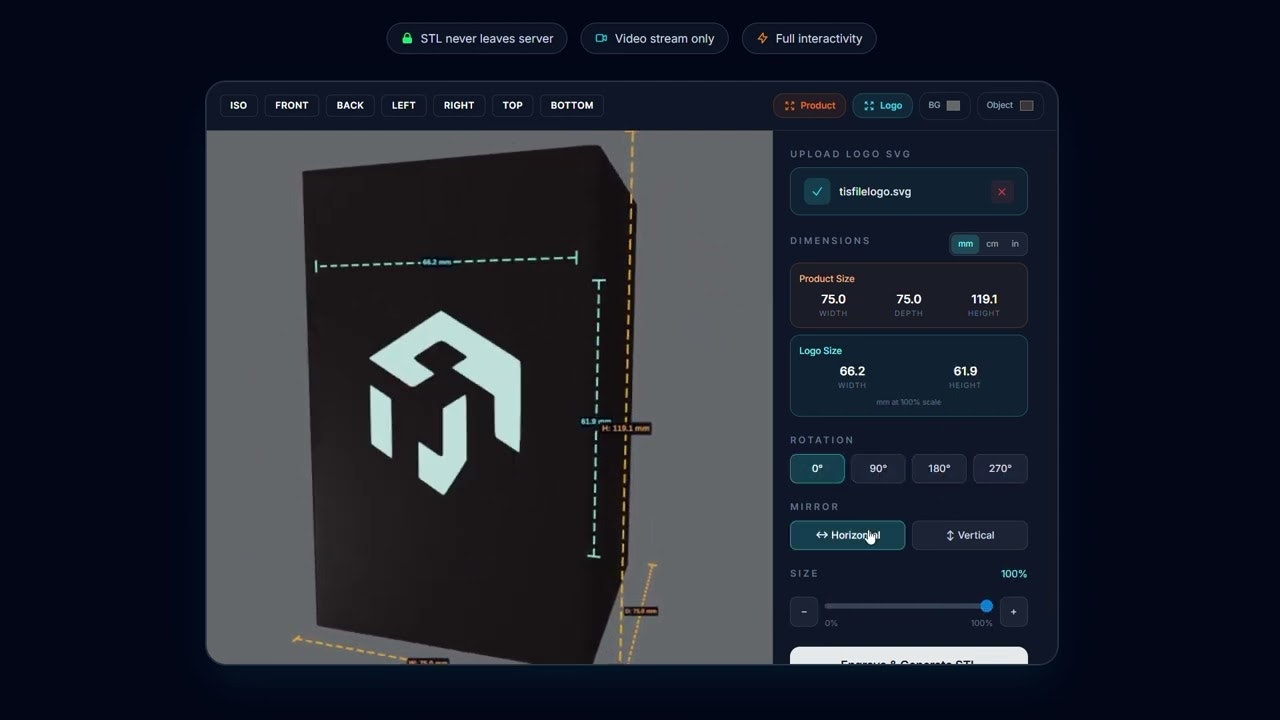The image size is (1280, 720).
Task: Select in as dimension unit
Action: (x=1015, y=244)
